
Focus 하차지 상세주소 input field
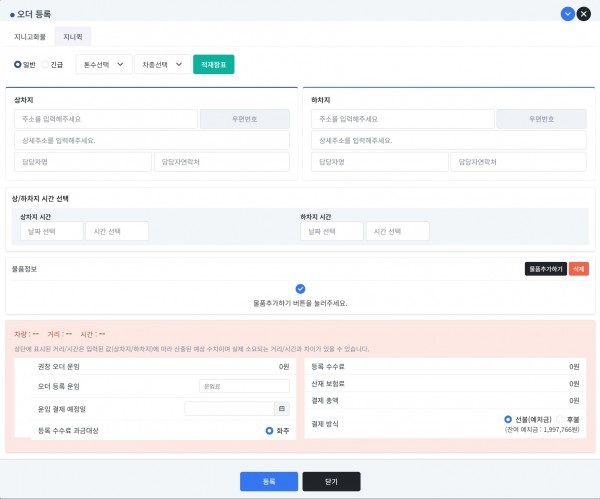[x=449, y=140]
